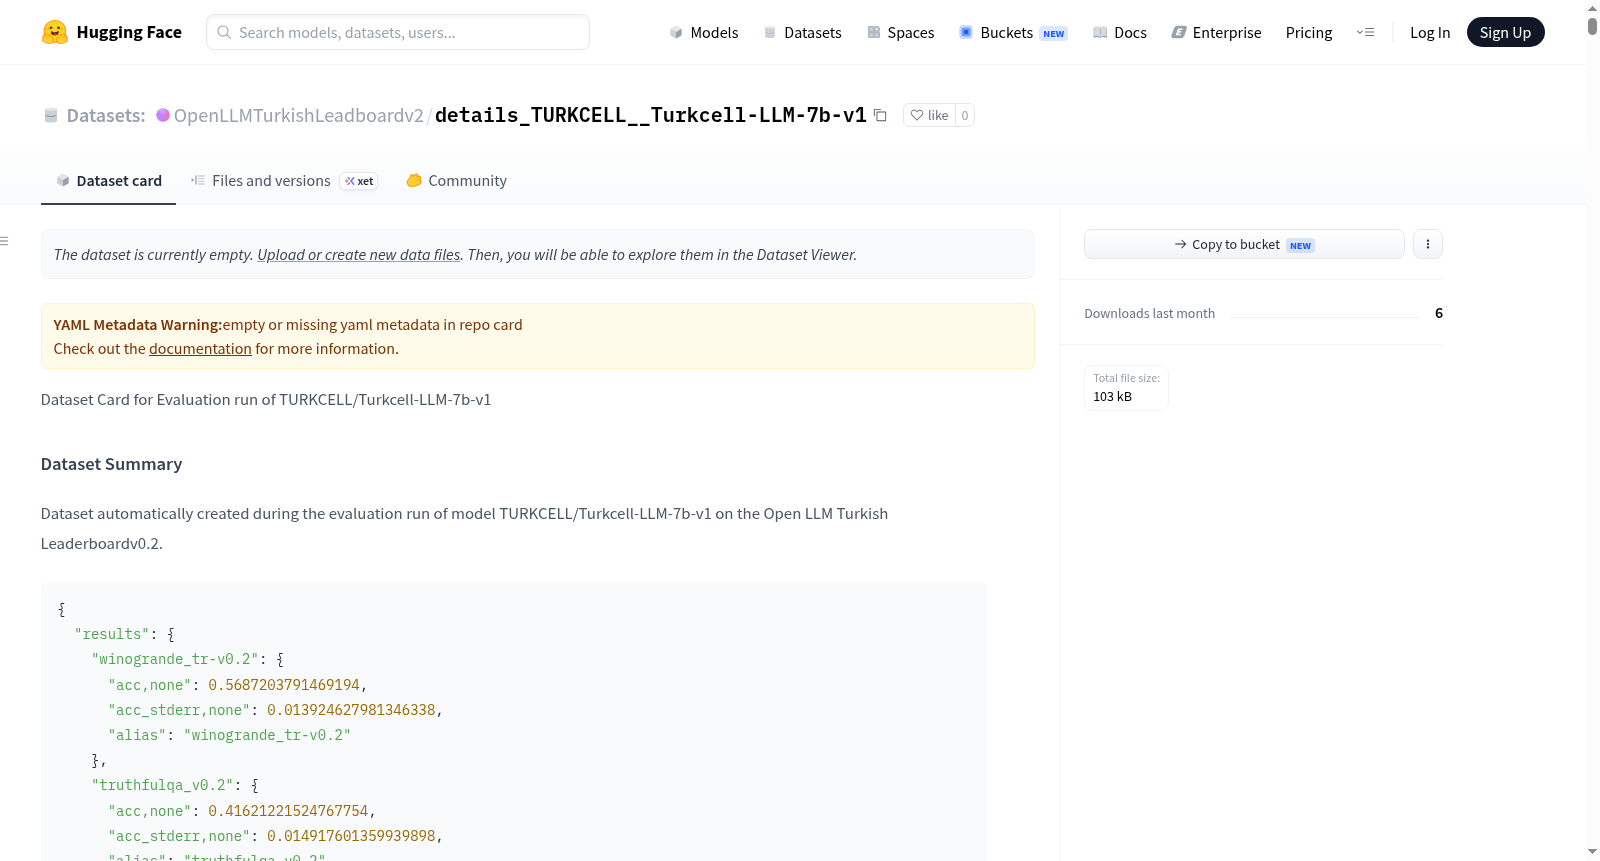Screen dimensions: 1600x861
Task: Click the search magnifier icon
Action: (x=225, y=32)
